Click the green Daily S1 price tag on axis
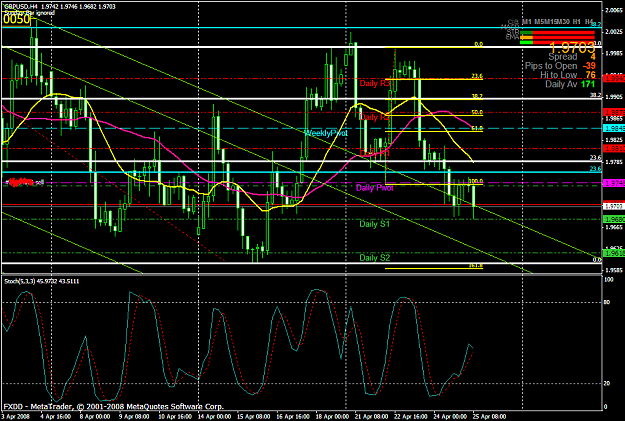625x421 pixels. click(x=614, y=219)
